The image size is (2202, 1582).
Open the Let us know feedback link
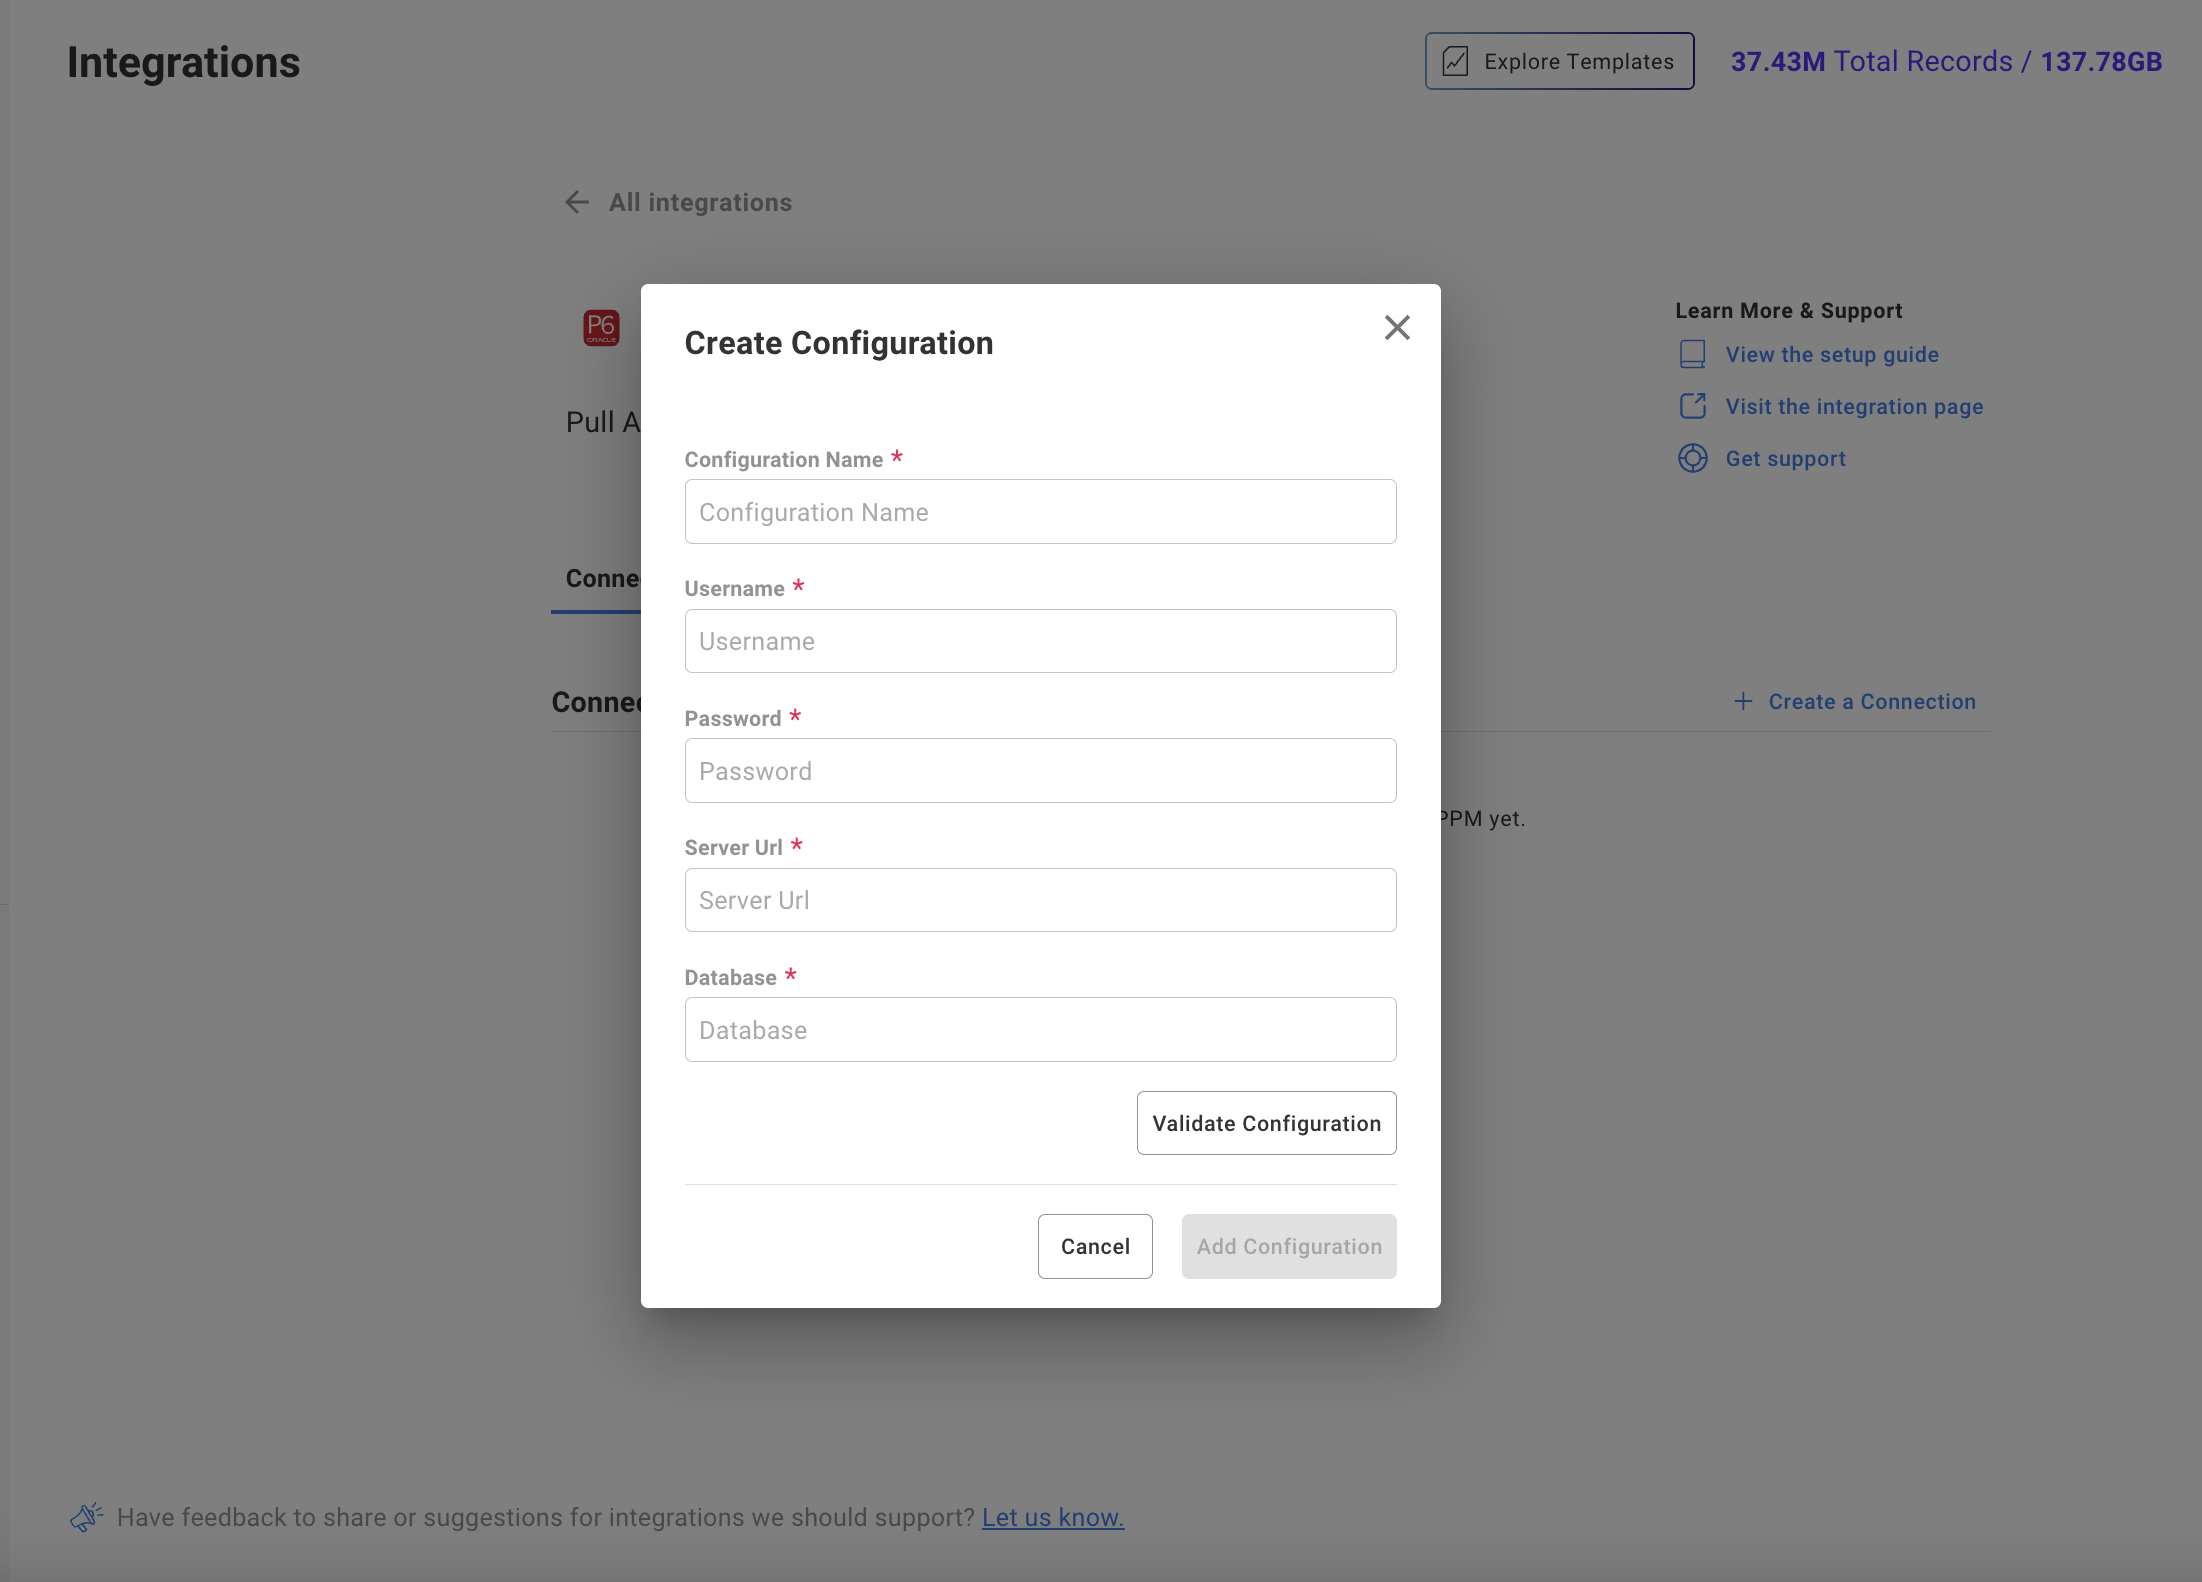1052,1518
